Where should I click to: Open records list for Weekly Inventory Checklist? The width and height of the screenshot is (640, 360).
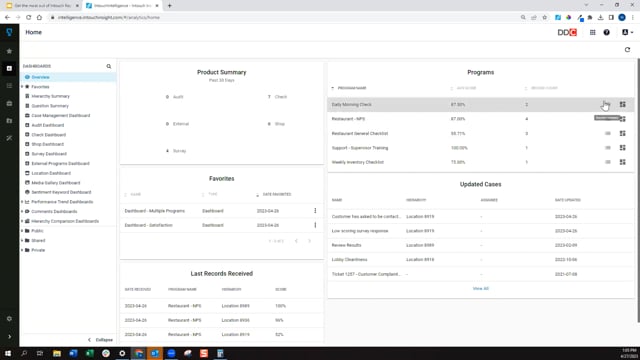coord(608,162)
